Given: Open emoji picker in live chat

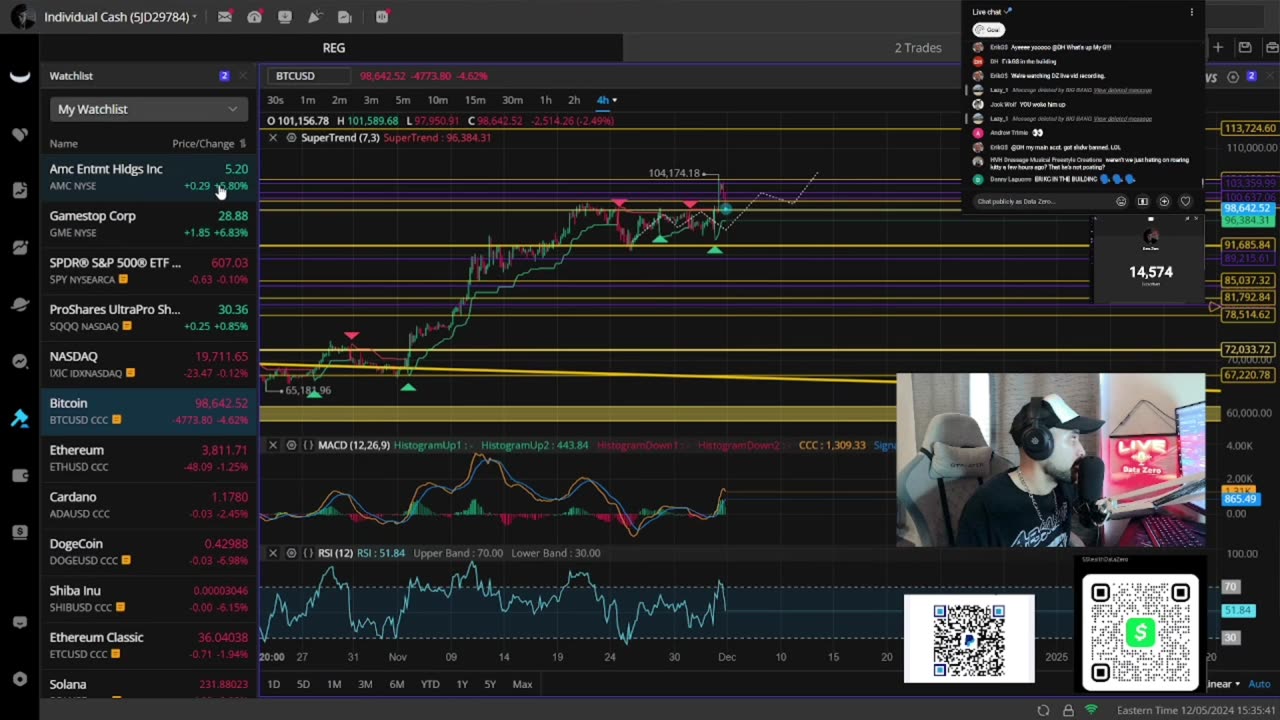Looking at the screenshot, I should pos(1121,201).
